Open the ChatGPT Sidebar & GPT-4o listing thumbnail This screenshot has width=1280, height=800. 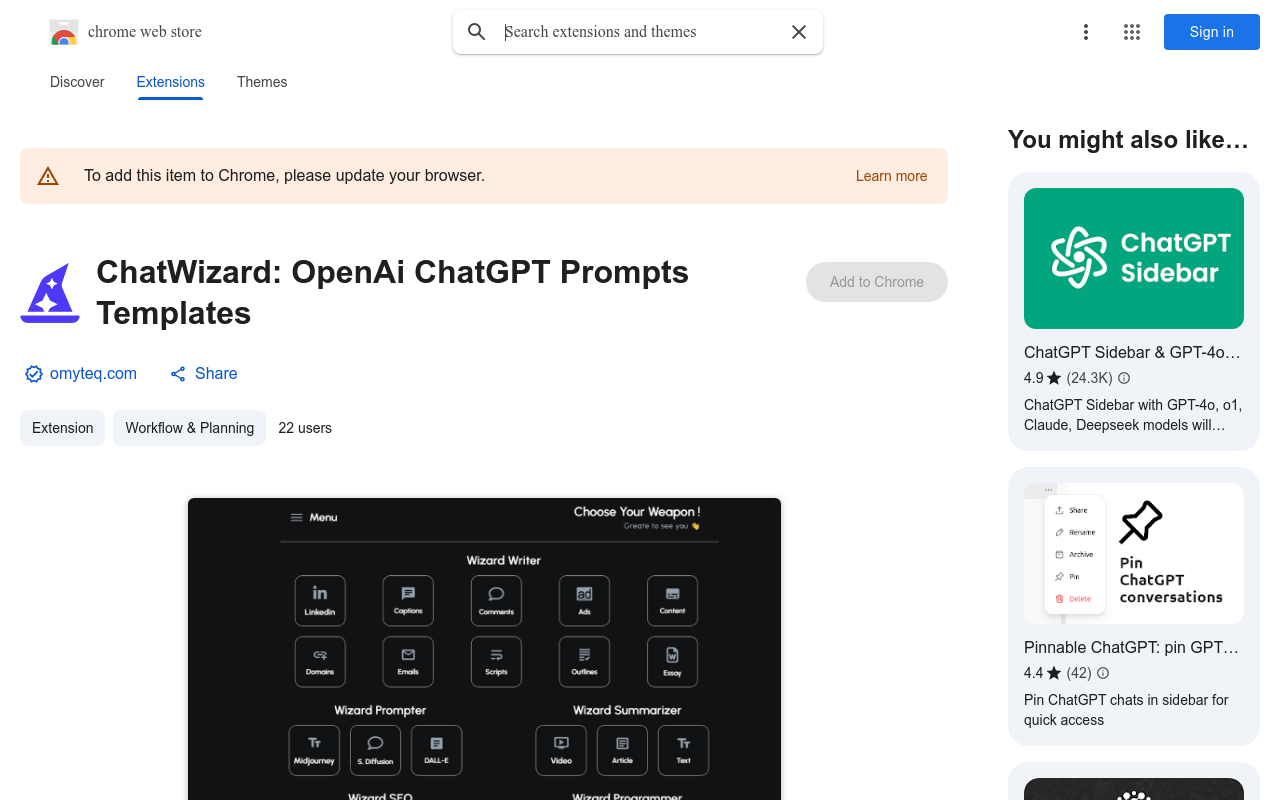coord(1133,258)
